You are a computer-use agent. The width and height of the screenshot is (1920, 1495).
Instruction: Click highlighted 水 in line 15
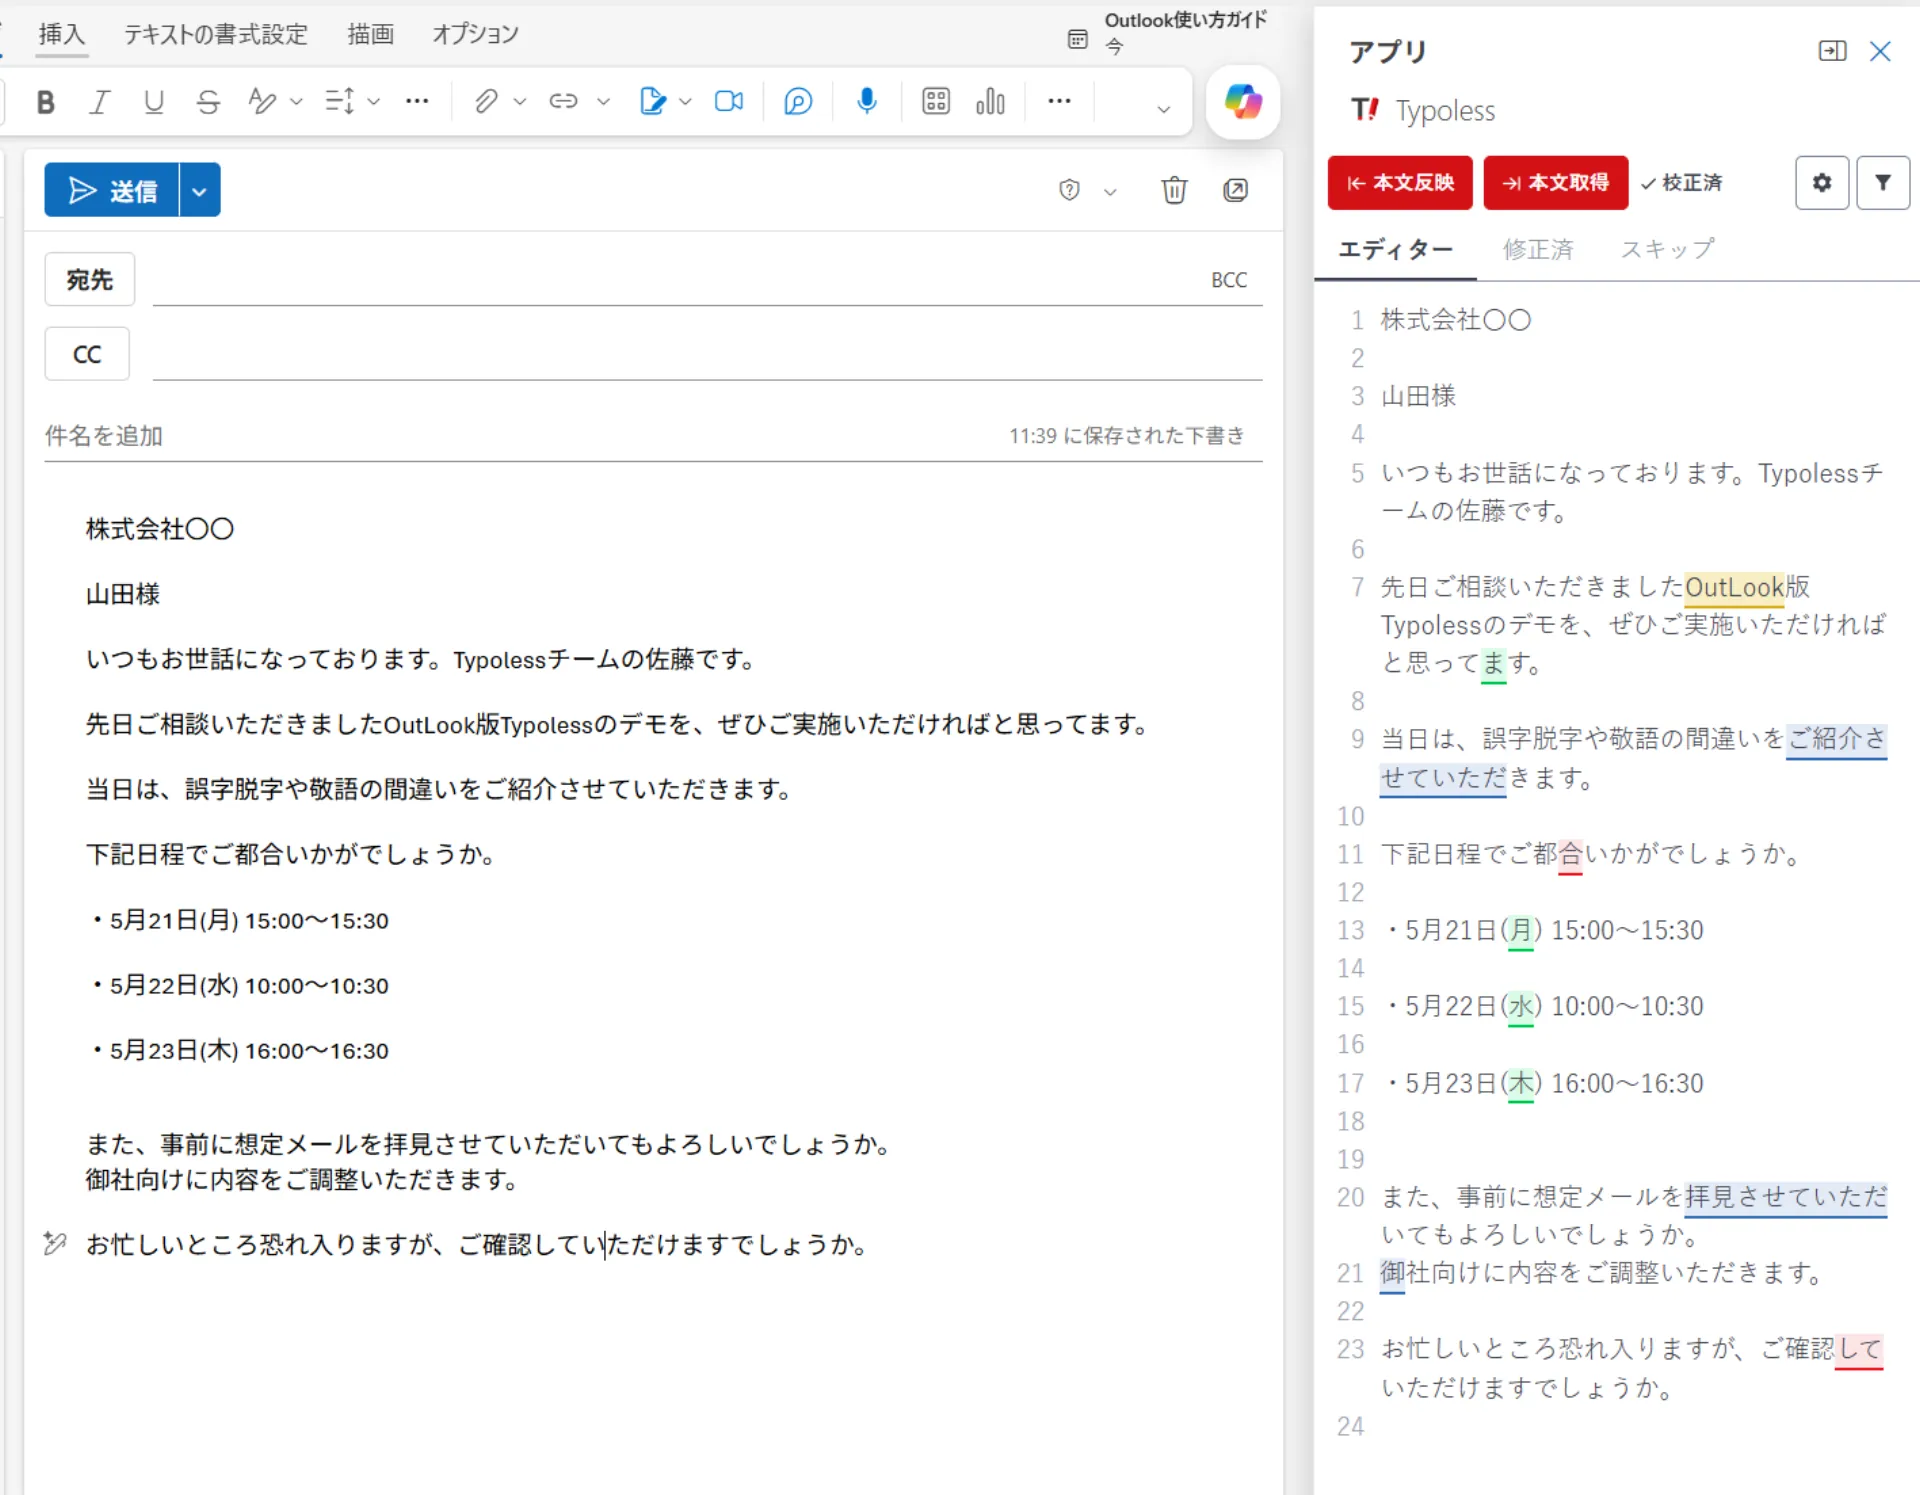[1521, 1006]
